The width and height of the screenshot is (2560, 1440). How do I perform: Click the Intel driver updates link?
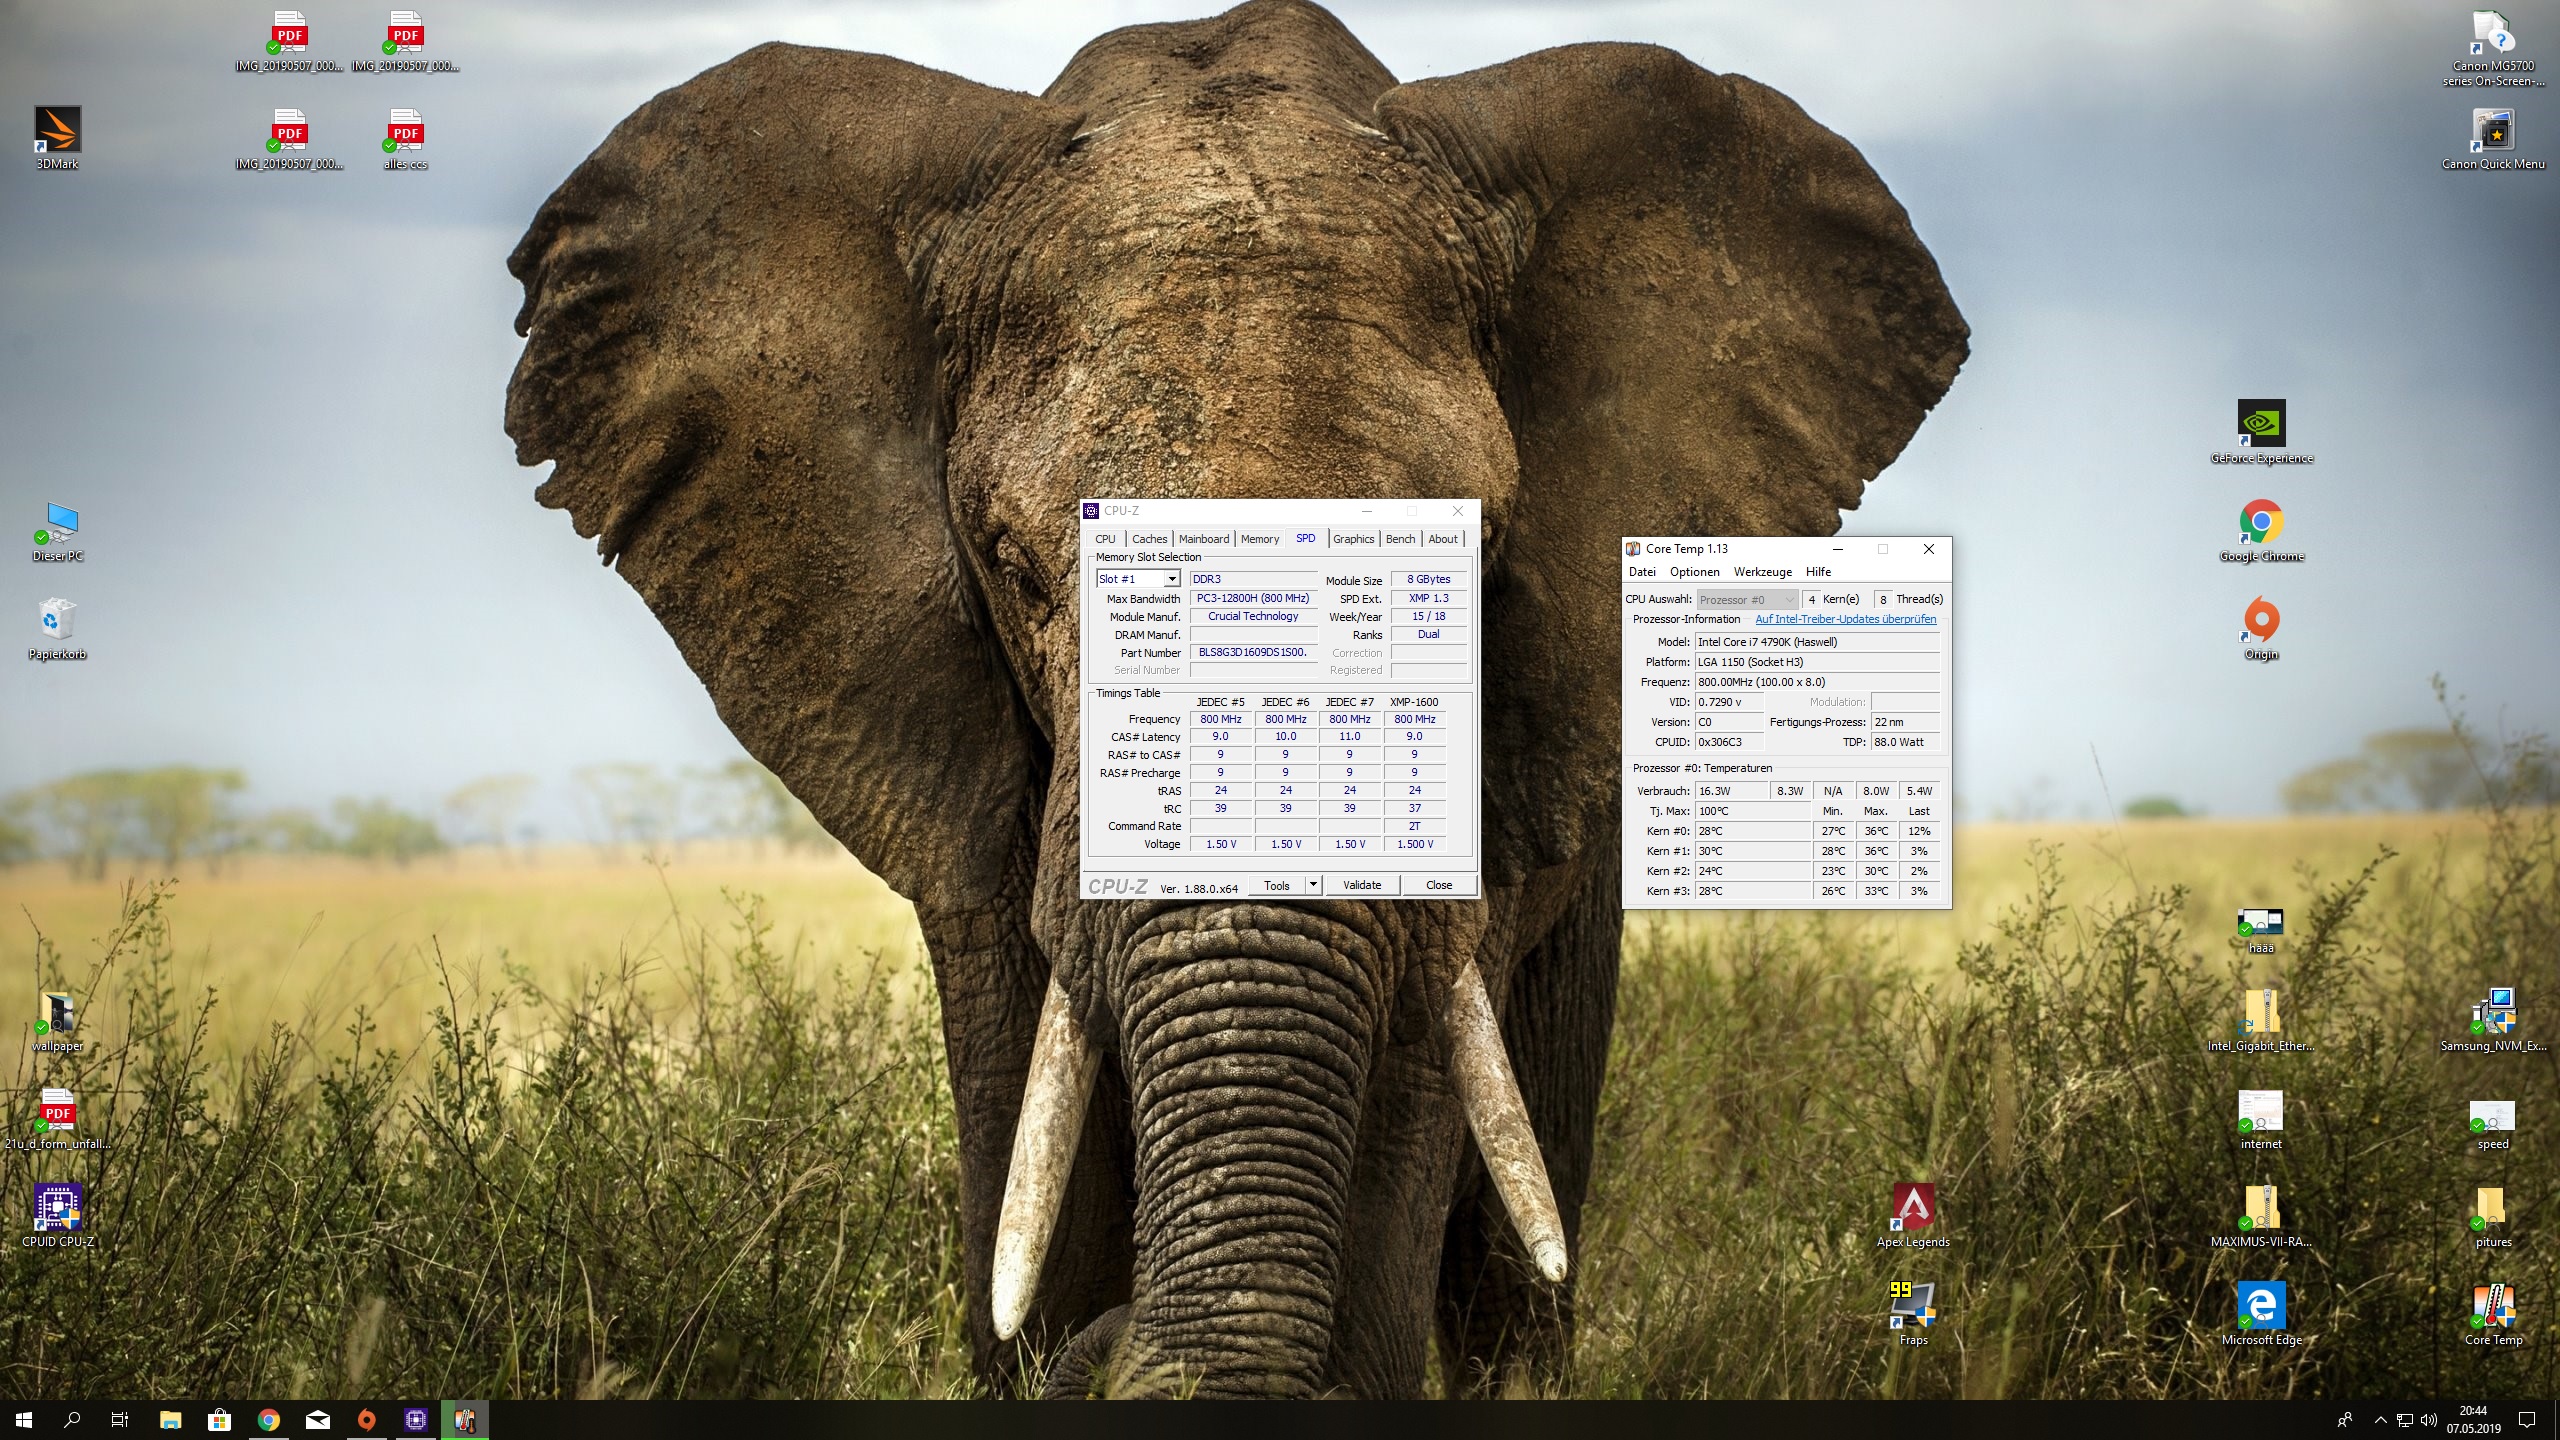click(1845, 619)
